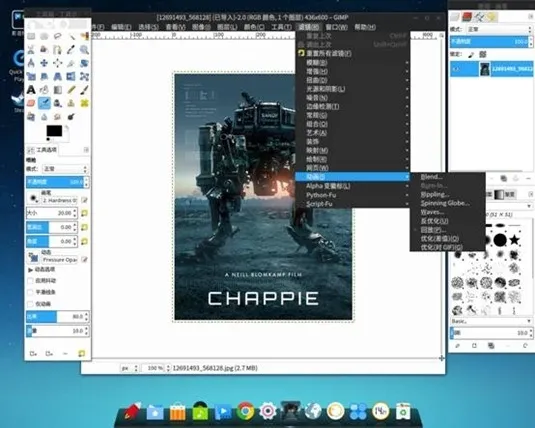Open the Alpha to Logo submenu
Viewport: 535px width, 428px height.
coord(352,186)
